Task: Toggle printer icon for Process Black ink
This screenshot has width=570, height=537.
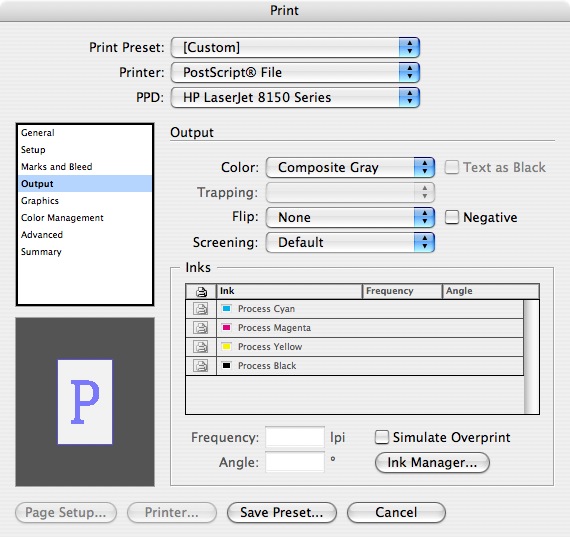Action: click(x=201, y=365)
